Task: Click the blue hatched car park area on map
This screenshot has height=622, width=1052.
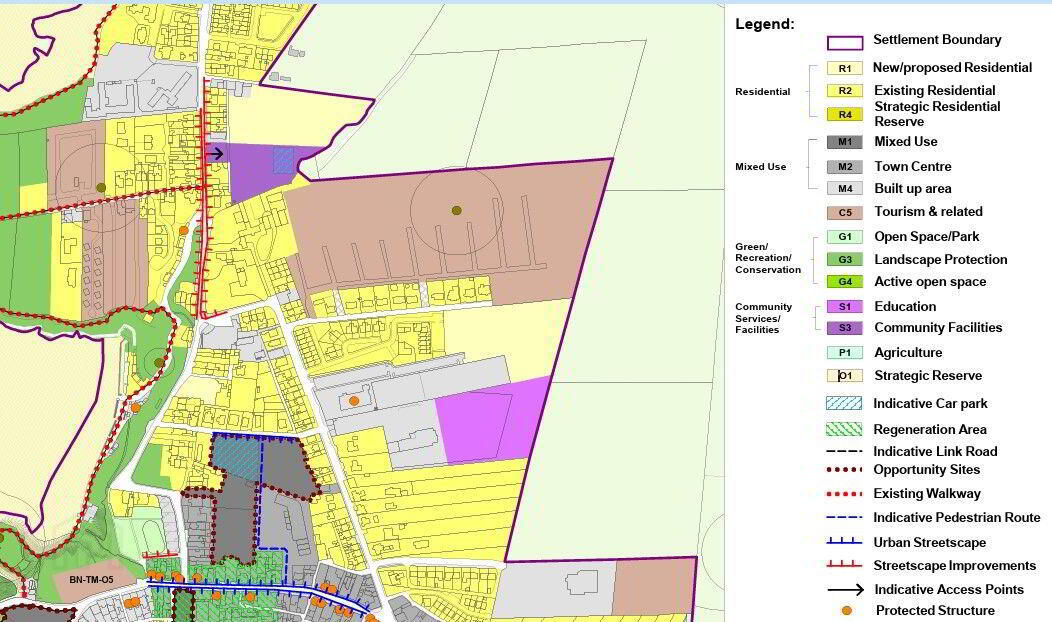Action: tap(237, 457)
